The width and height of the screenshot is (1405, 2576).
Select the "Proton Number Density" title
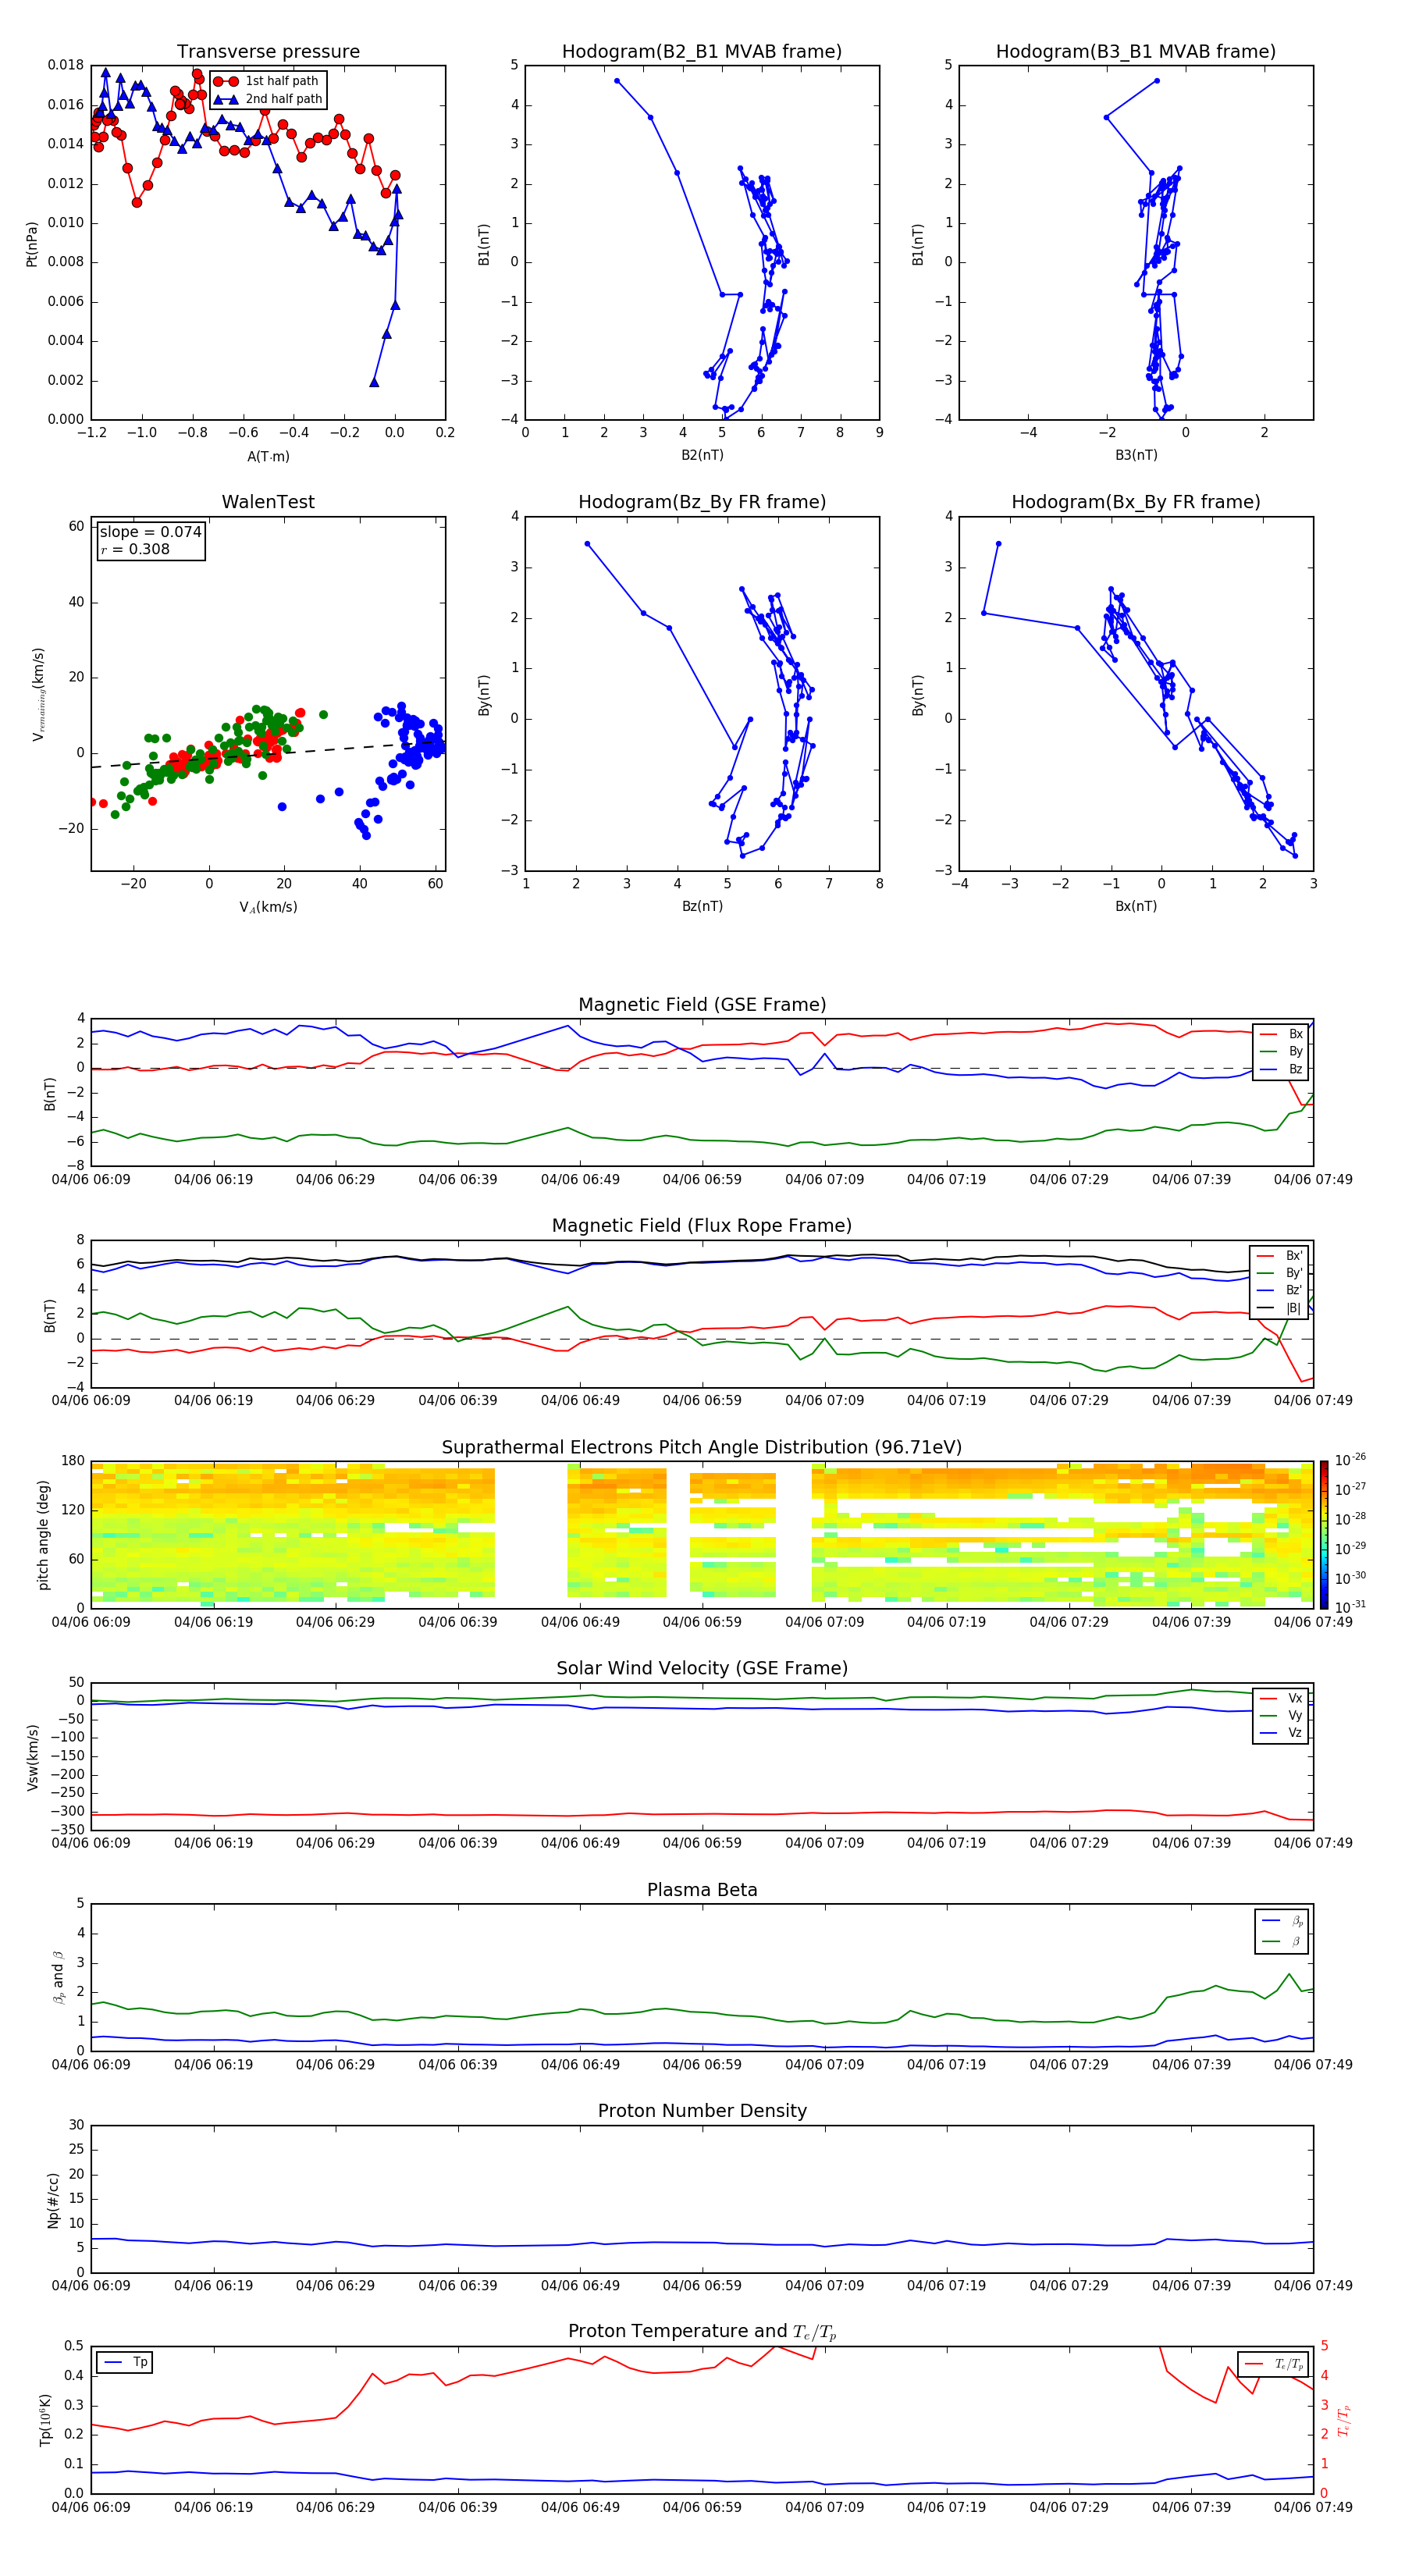pos(702,2111)
